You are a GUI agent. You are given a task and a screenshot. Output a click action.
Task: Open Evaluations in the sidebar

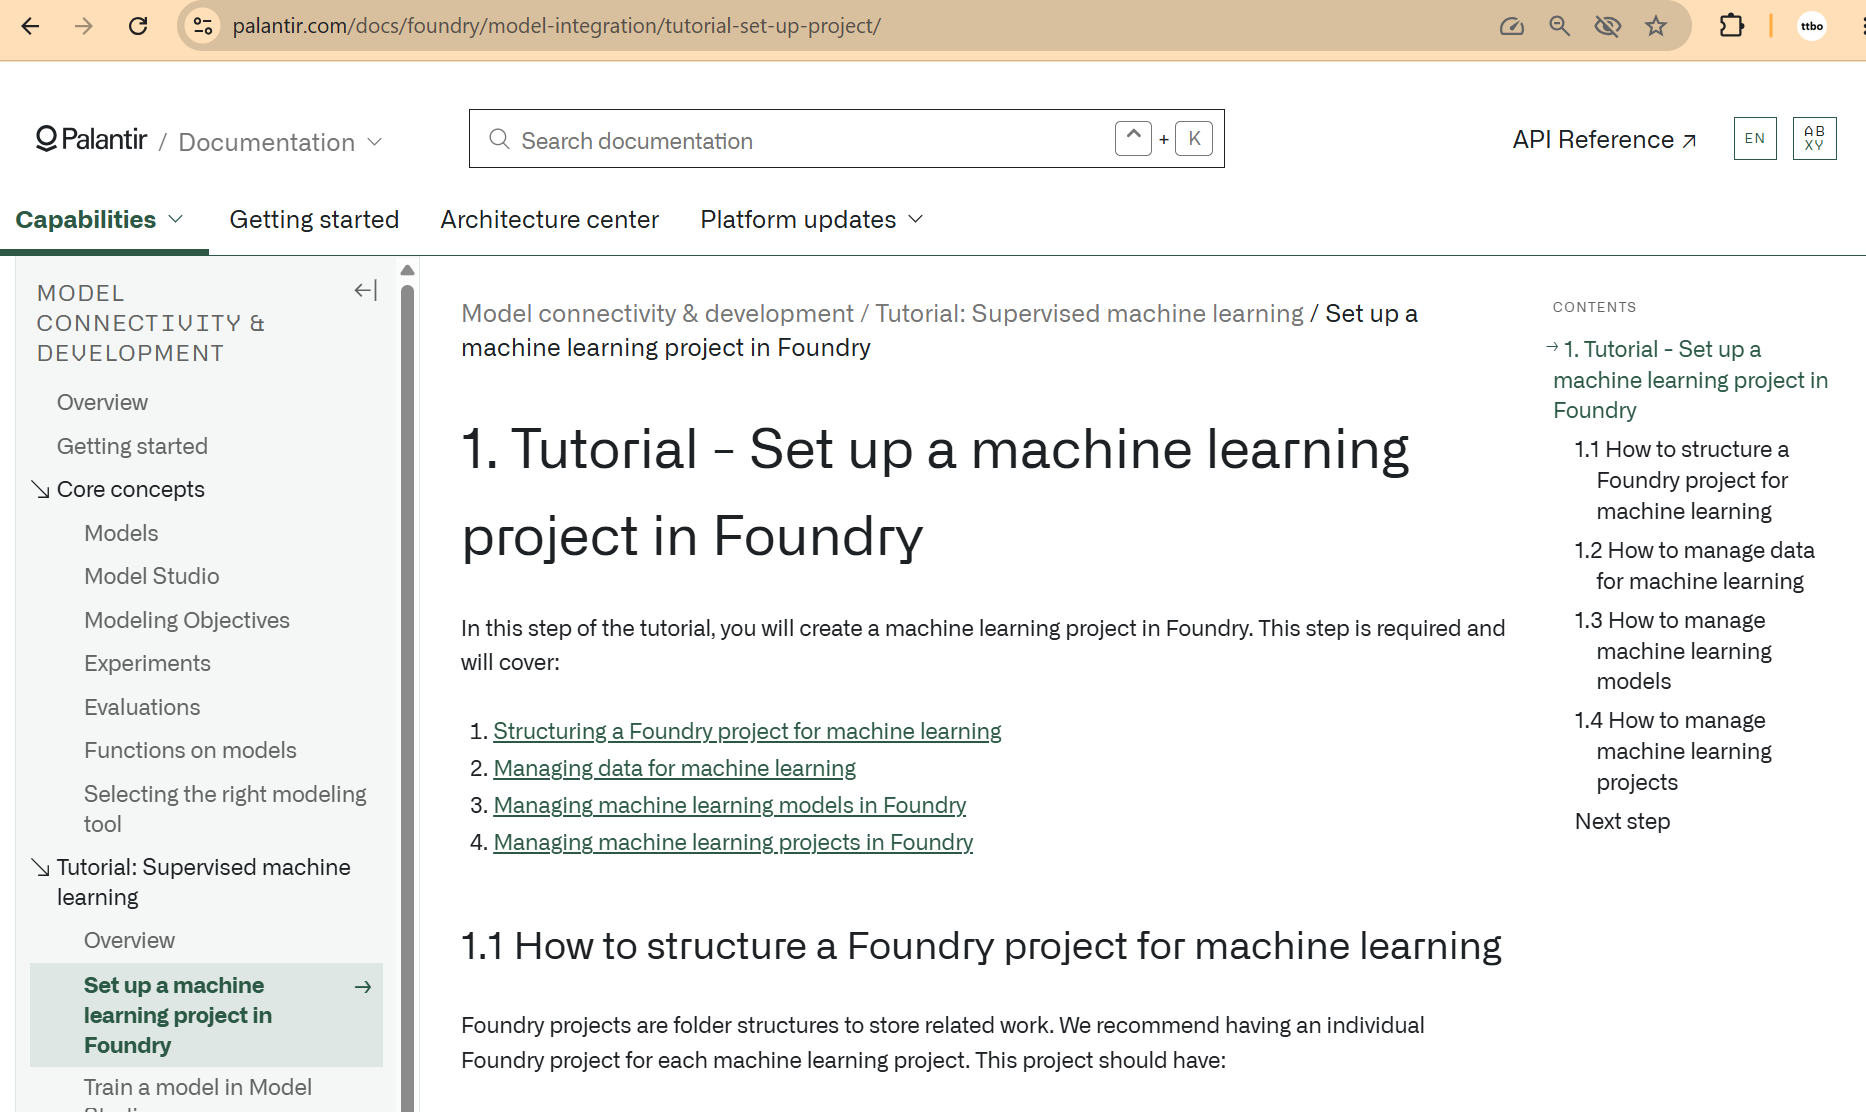(142, 707)
